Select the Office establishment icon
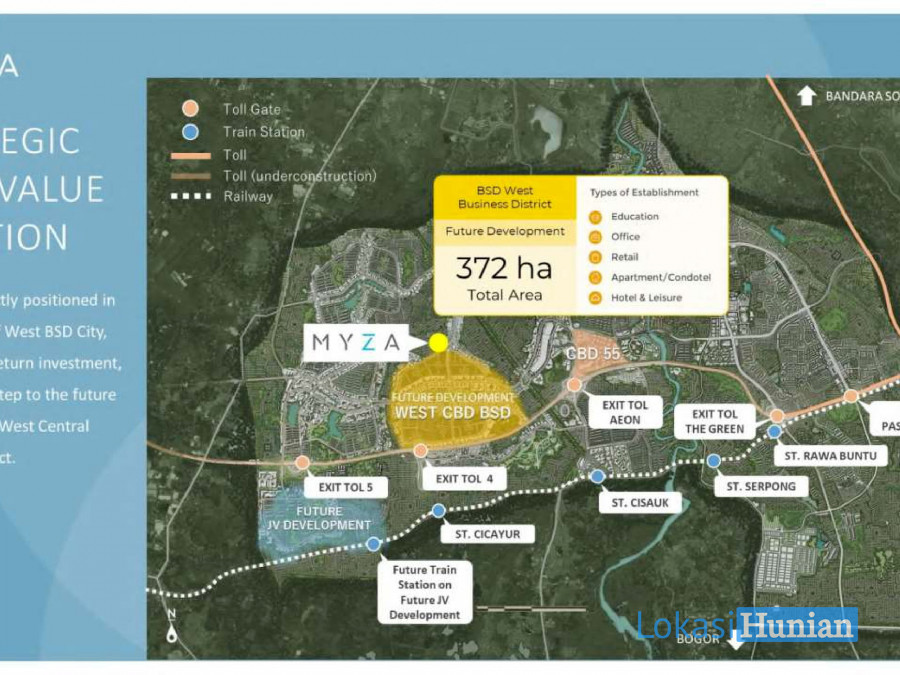 (x=595, y=237)
